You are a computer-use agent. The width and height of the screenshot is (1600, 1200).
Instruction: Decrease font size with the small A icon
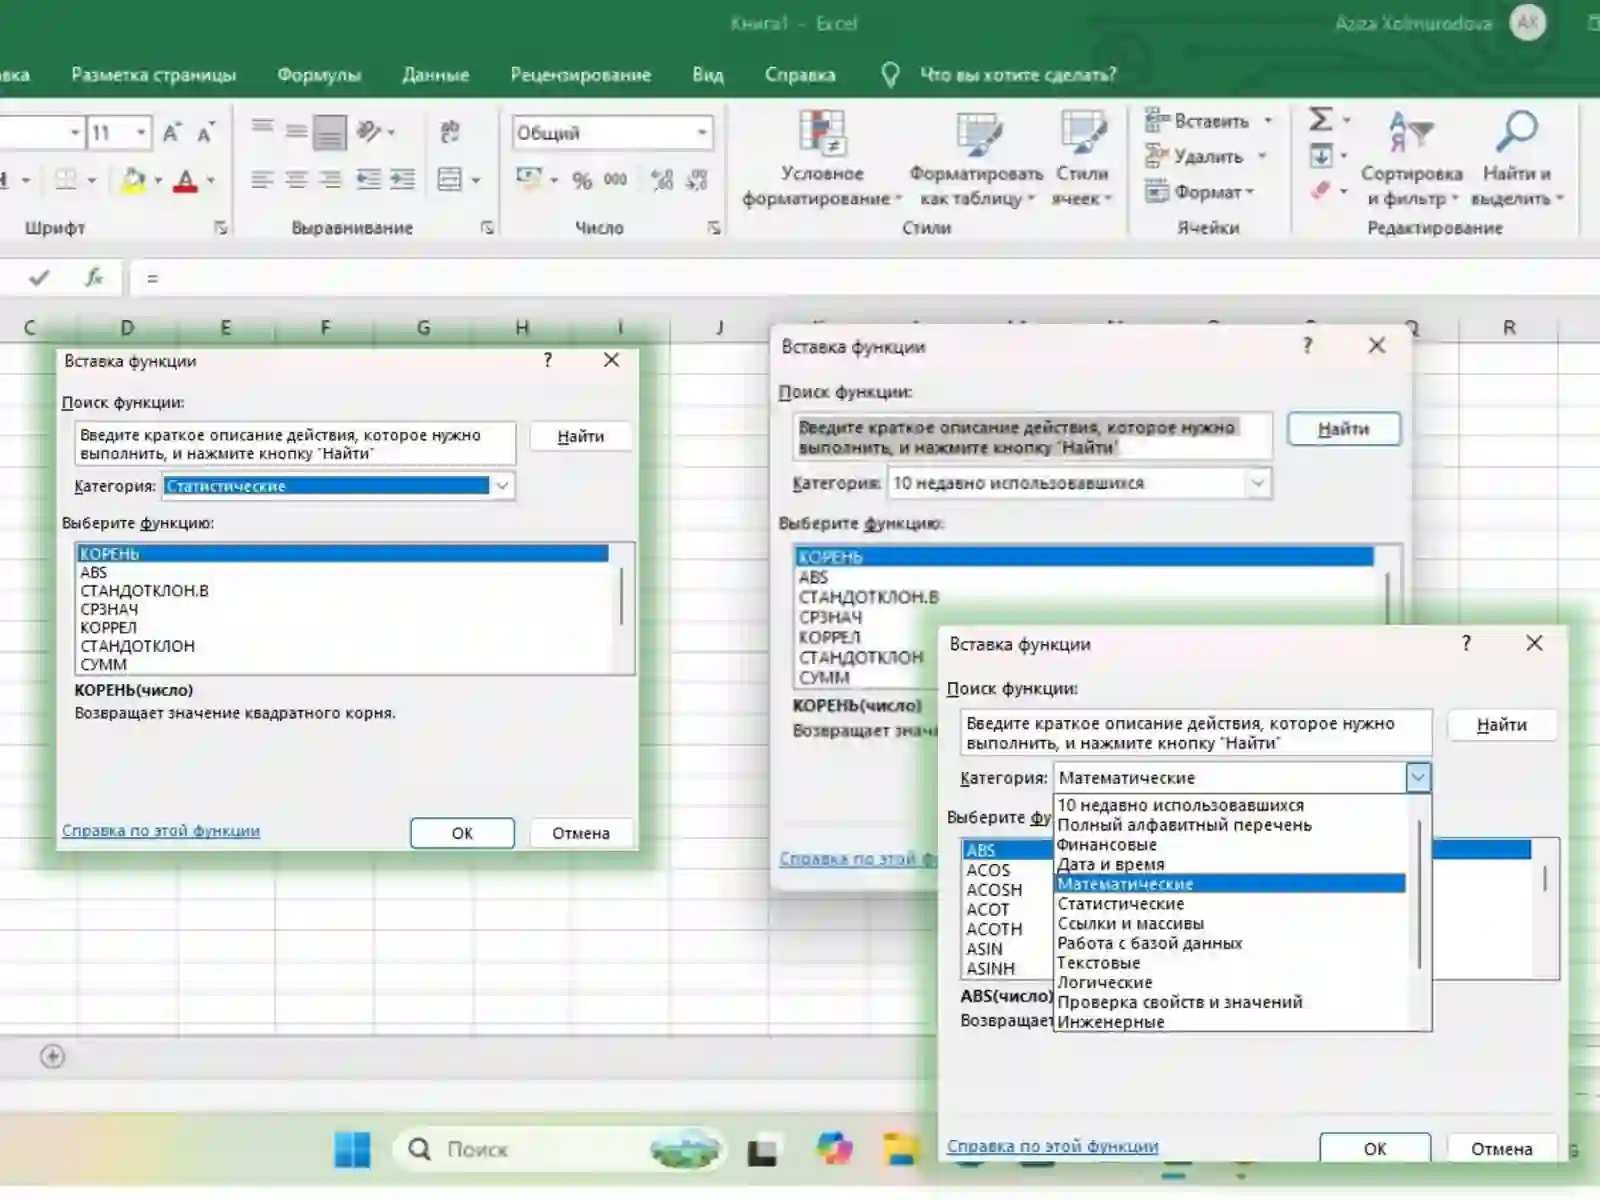click(x=206, y=132)
